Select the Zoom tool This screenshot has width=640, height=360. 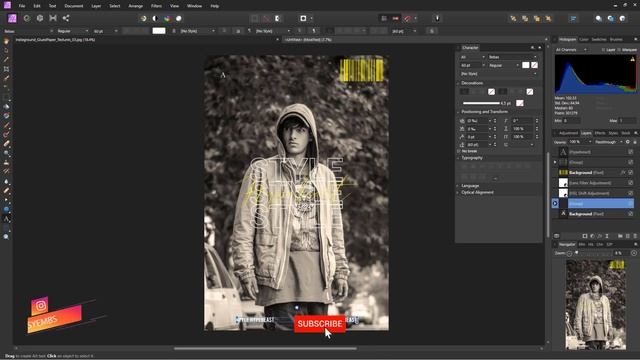[6, 237]
